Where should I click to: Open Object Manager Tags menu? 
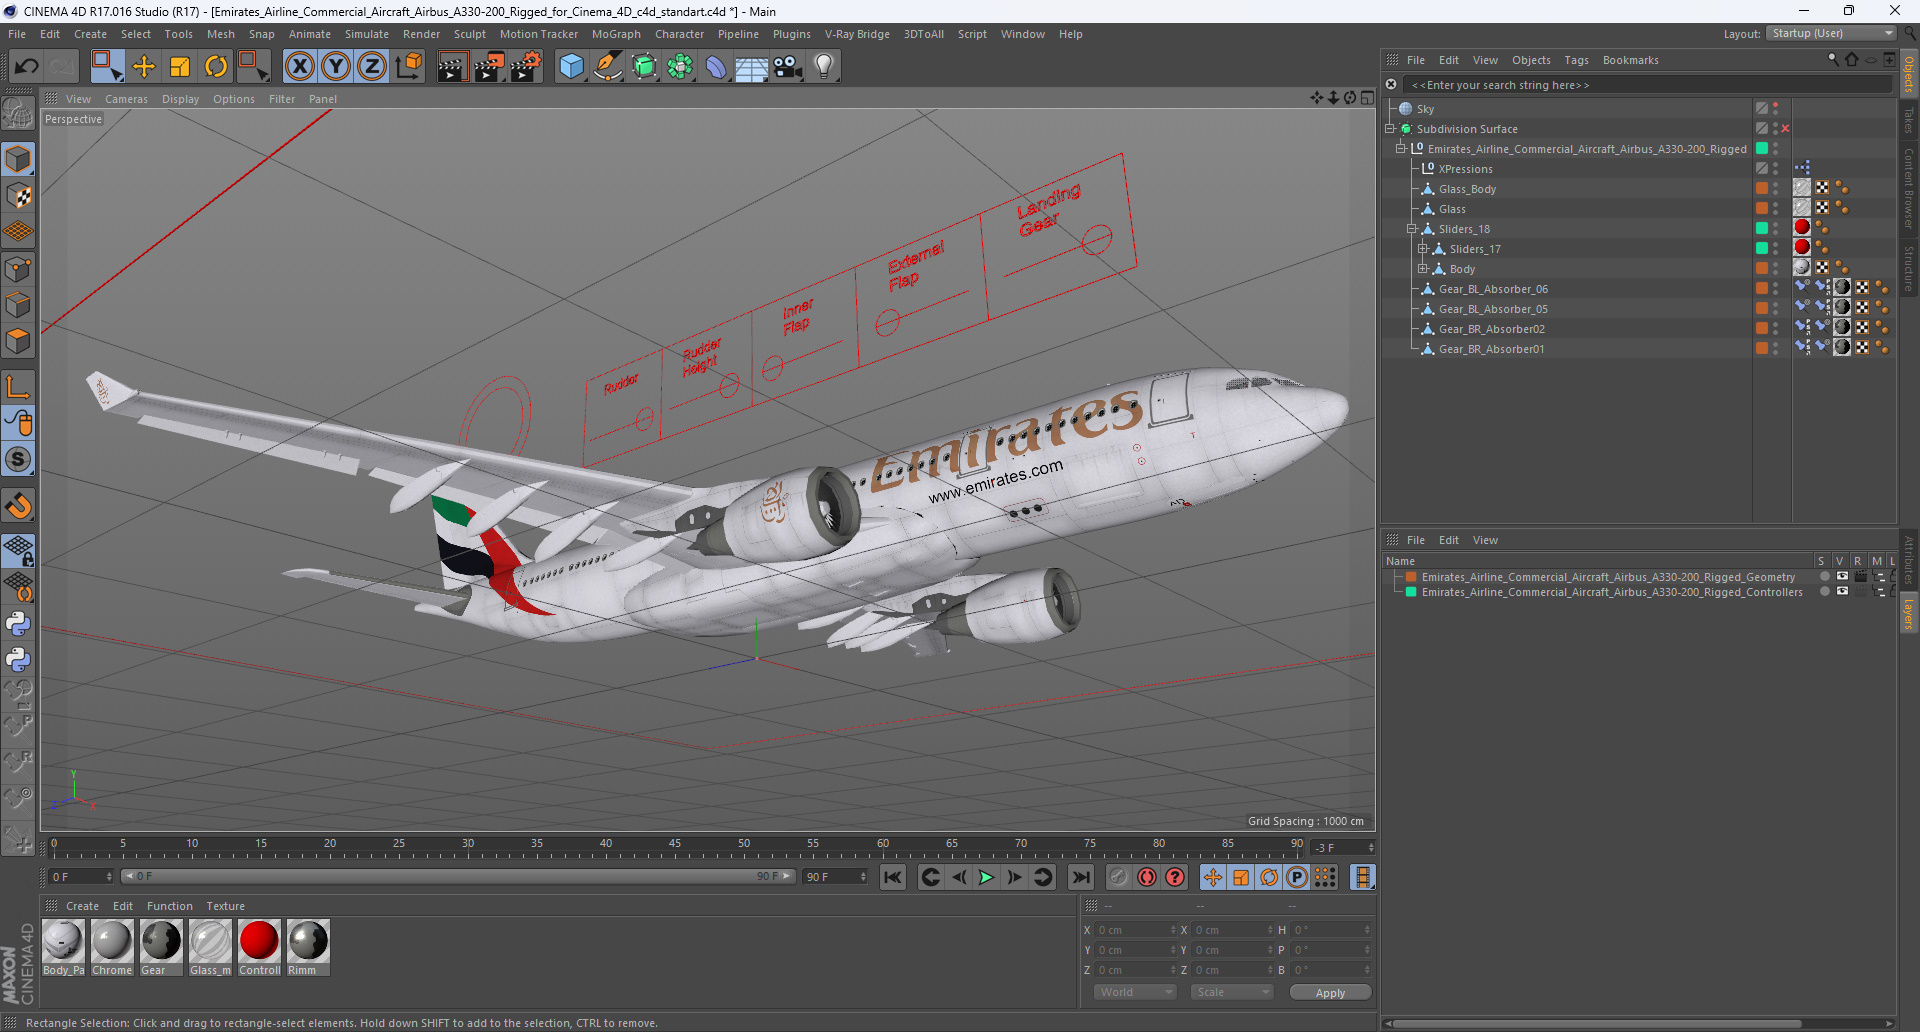[1576, 60]
